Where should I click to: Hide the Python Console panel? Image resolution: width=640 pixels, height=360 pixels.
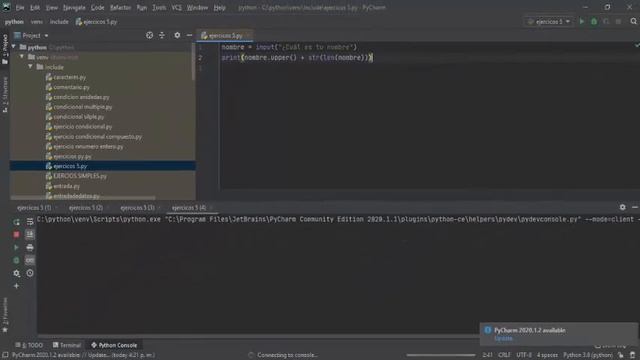[635, 207]
